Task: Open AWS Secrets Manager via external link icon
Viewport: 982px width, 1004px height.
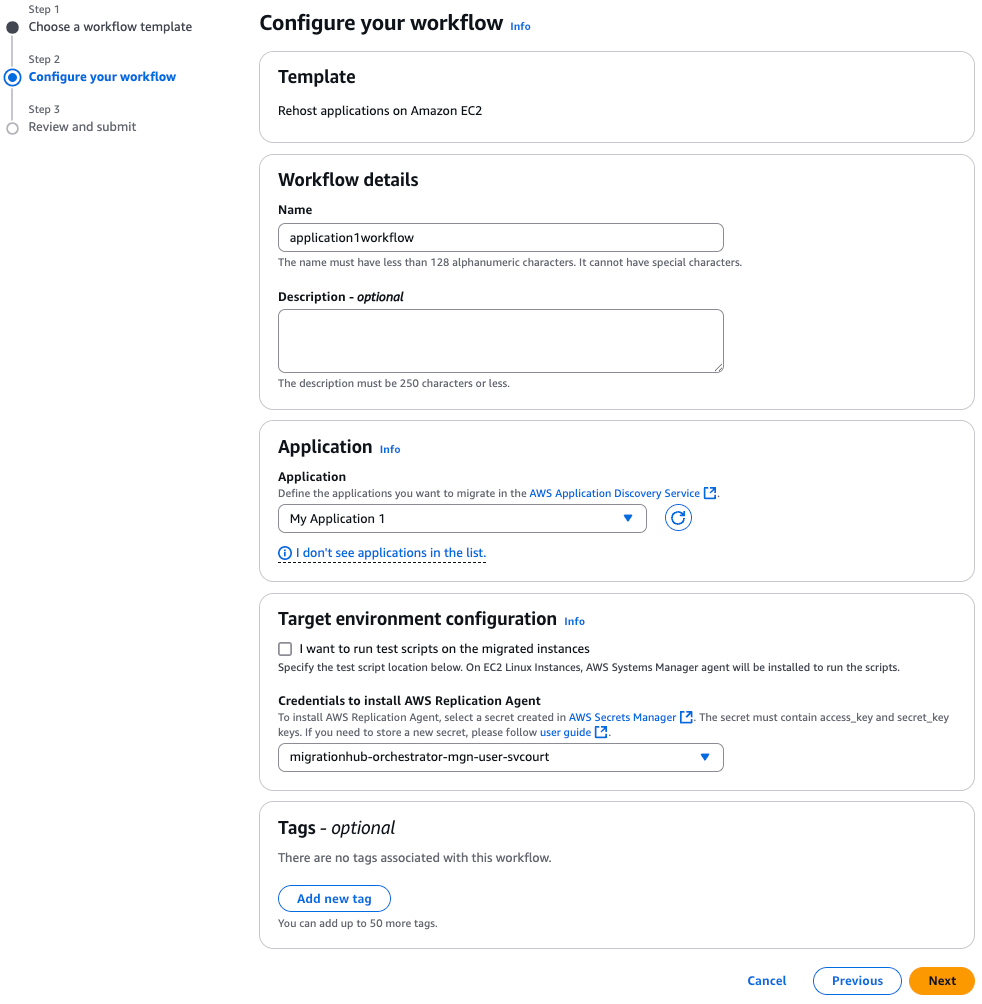Action: tap(687, 716)
